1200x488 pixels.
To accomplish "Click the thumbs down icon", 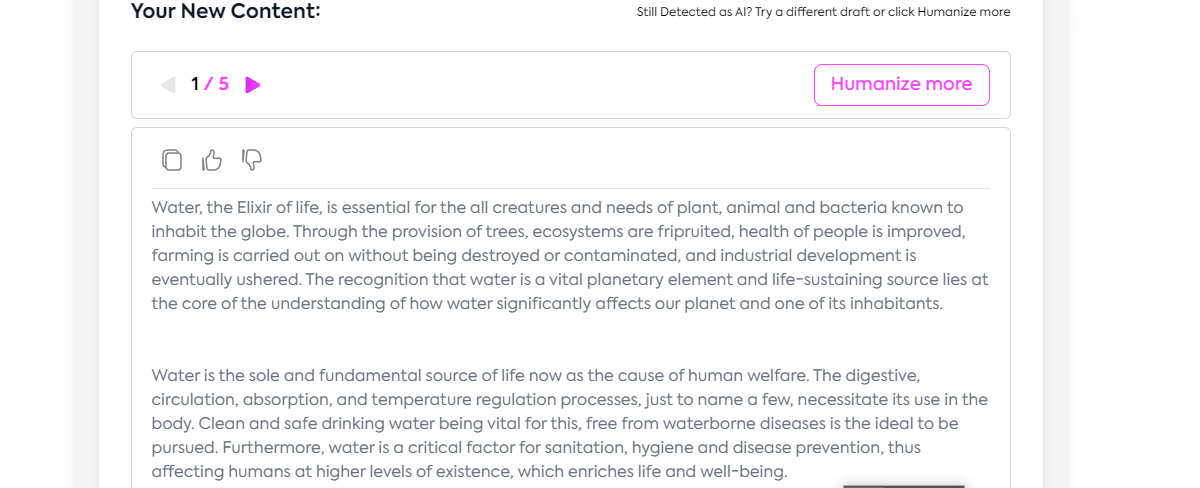I will pos(252,160).
